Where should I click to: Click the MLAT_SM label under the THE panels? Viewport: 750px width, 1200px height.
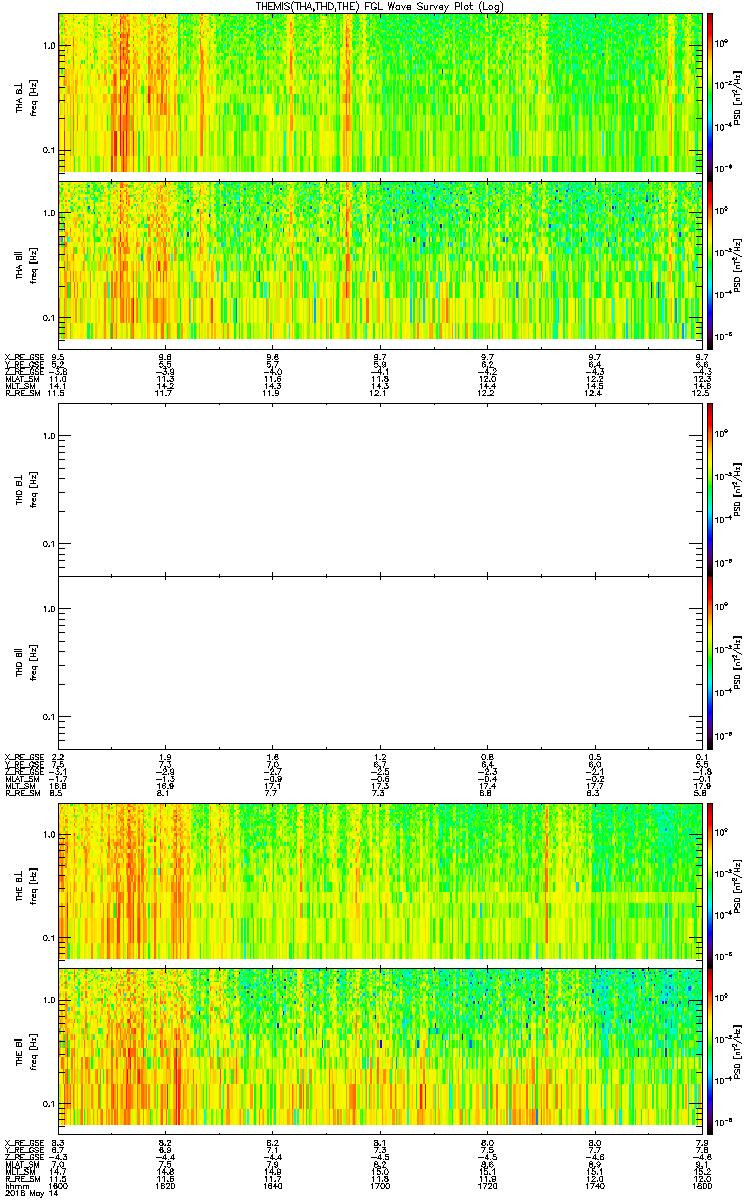coord(23,1165)
